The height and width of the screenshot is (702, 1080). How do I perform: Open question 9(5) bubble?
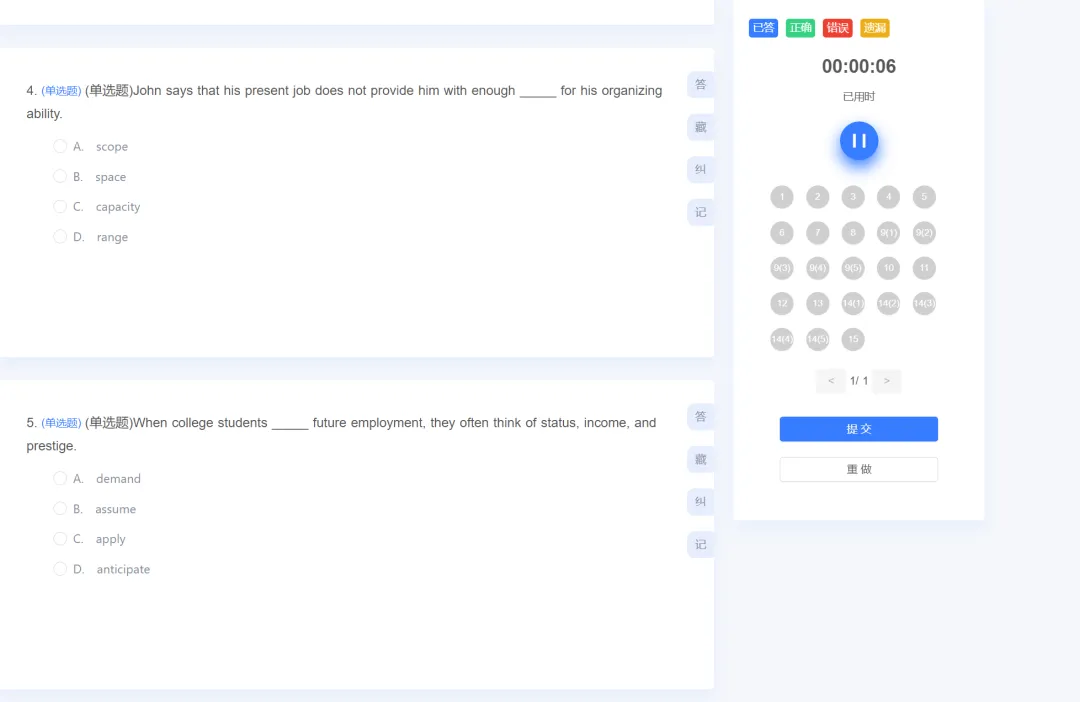(x=853, y=268)
